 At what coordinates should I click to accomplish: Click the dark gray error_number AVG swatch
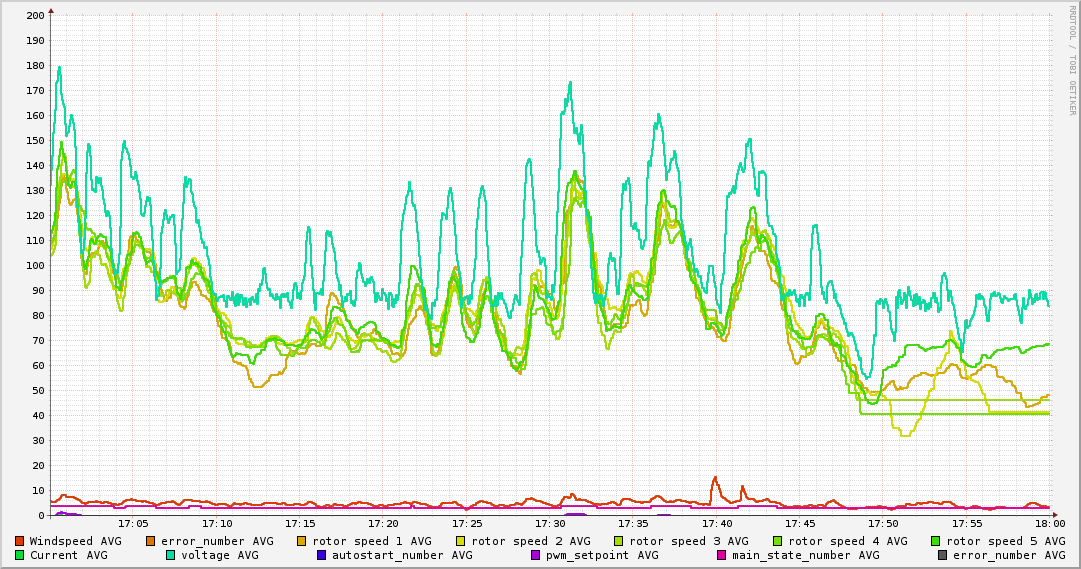942,555
